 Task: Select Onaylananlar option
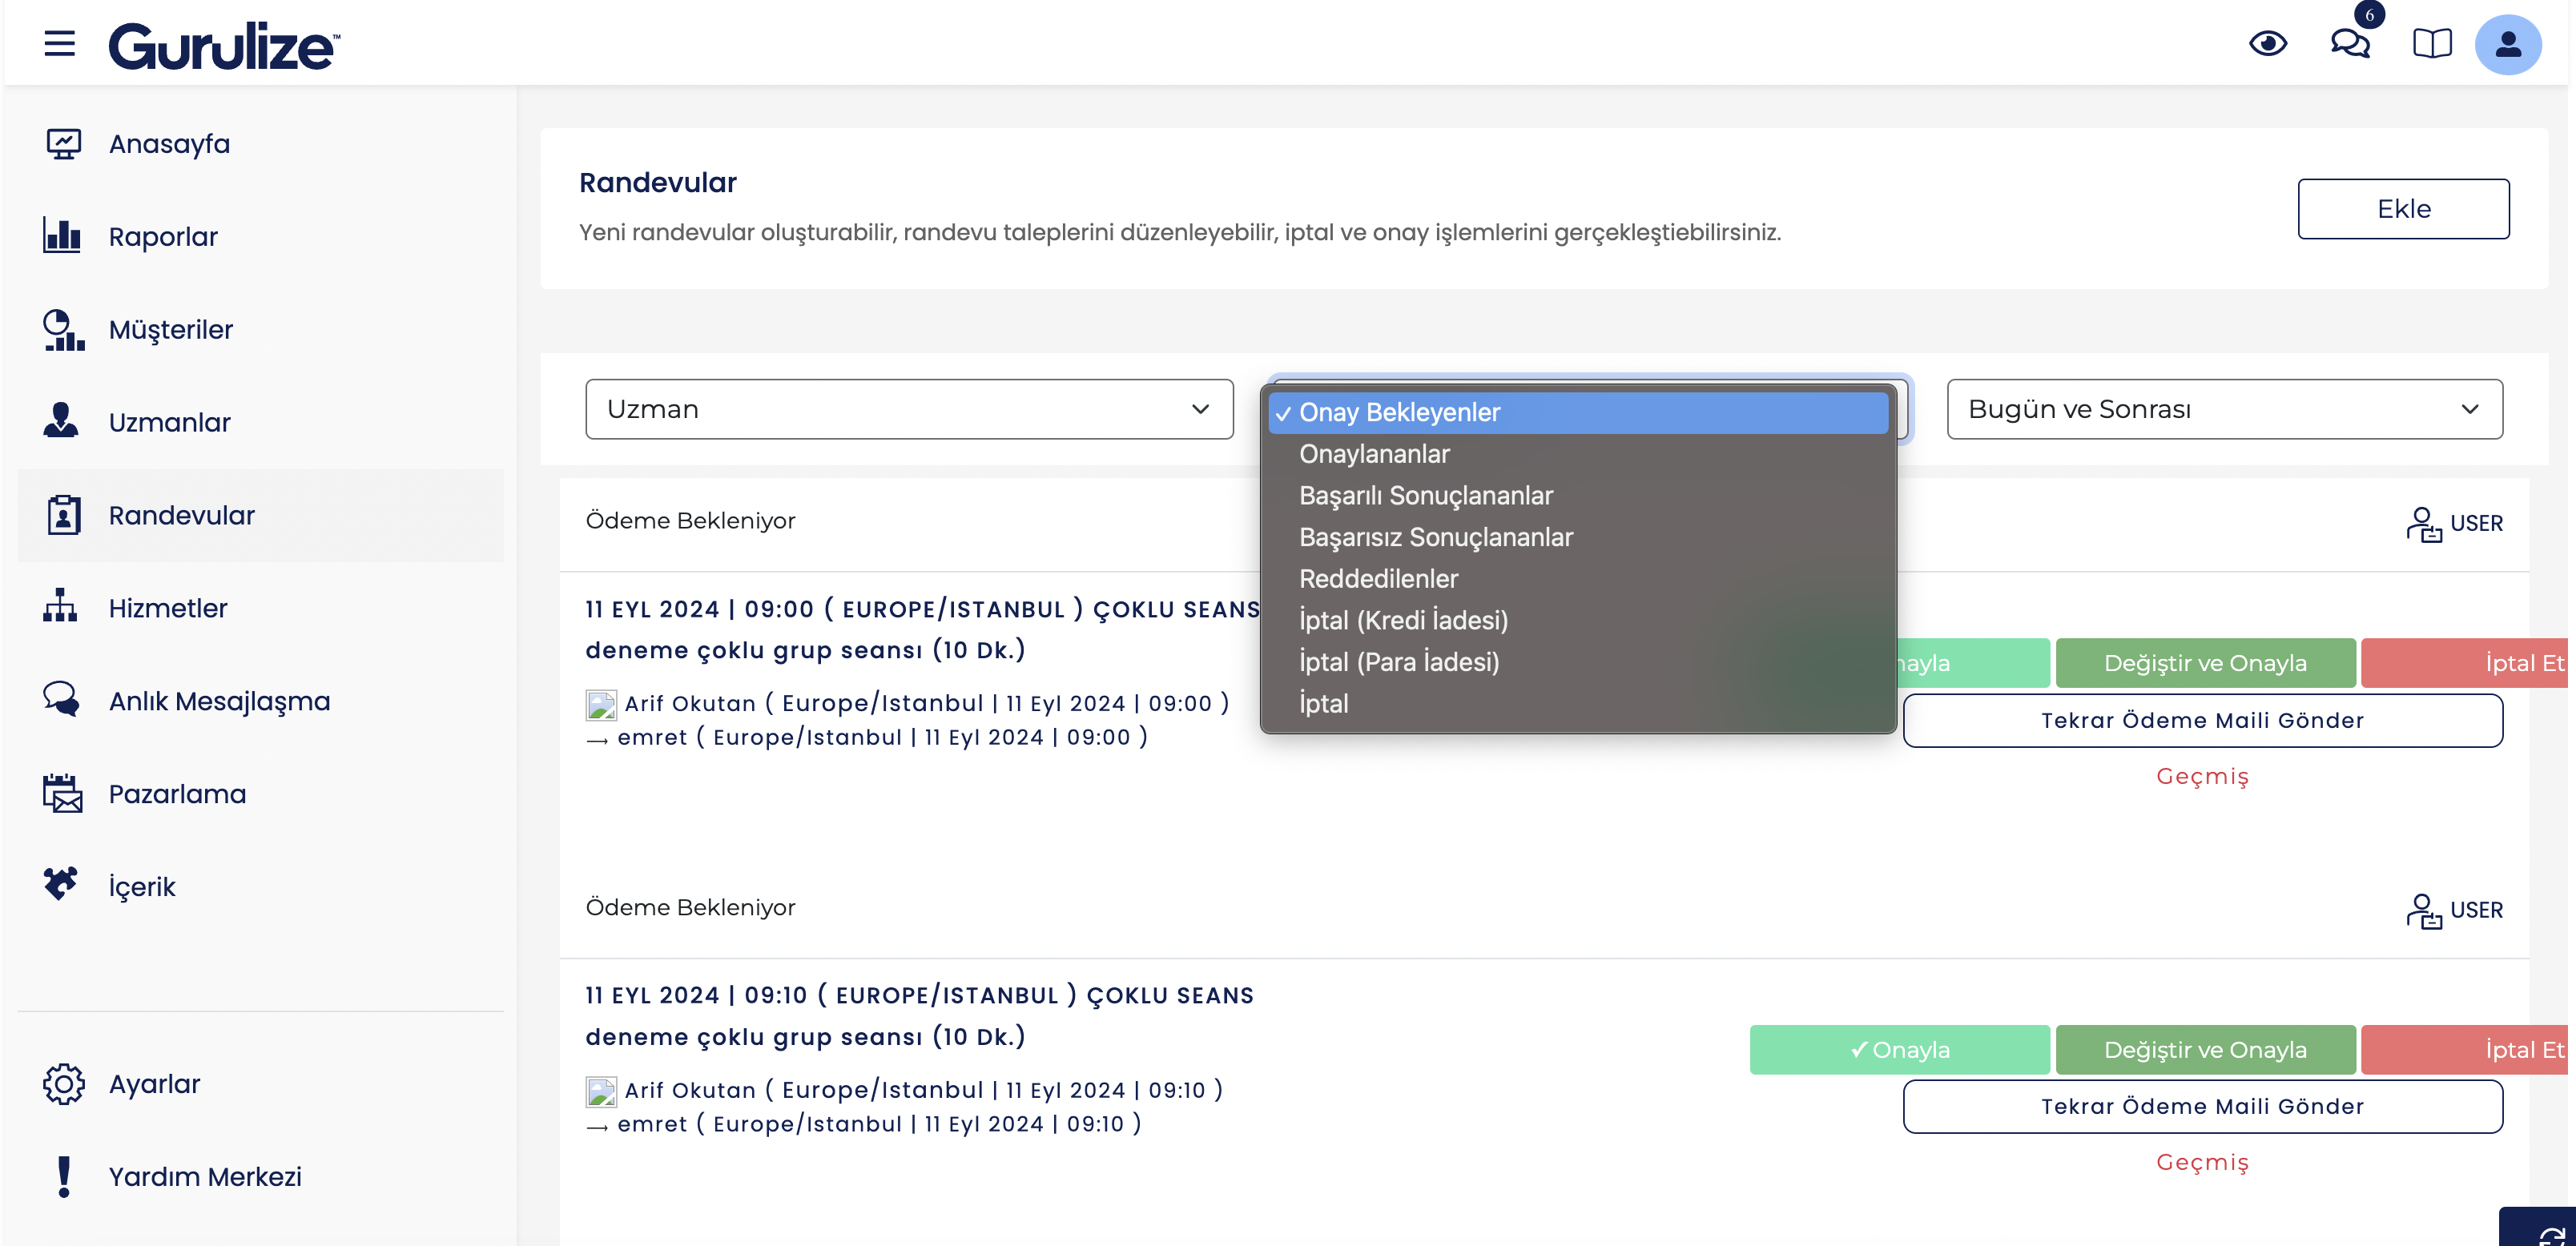click(x=1578, y=454)
